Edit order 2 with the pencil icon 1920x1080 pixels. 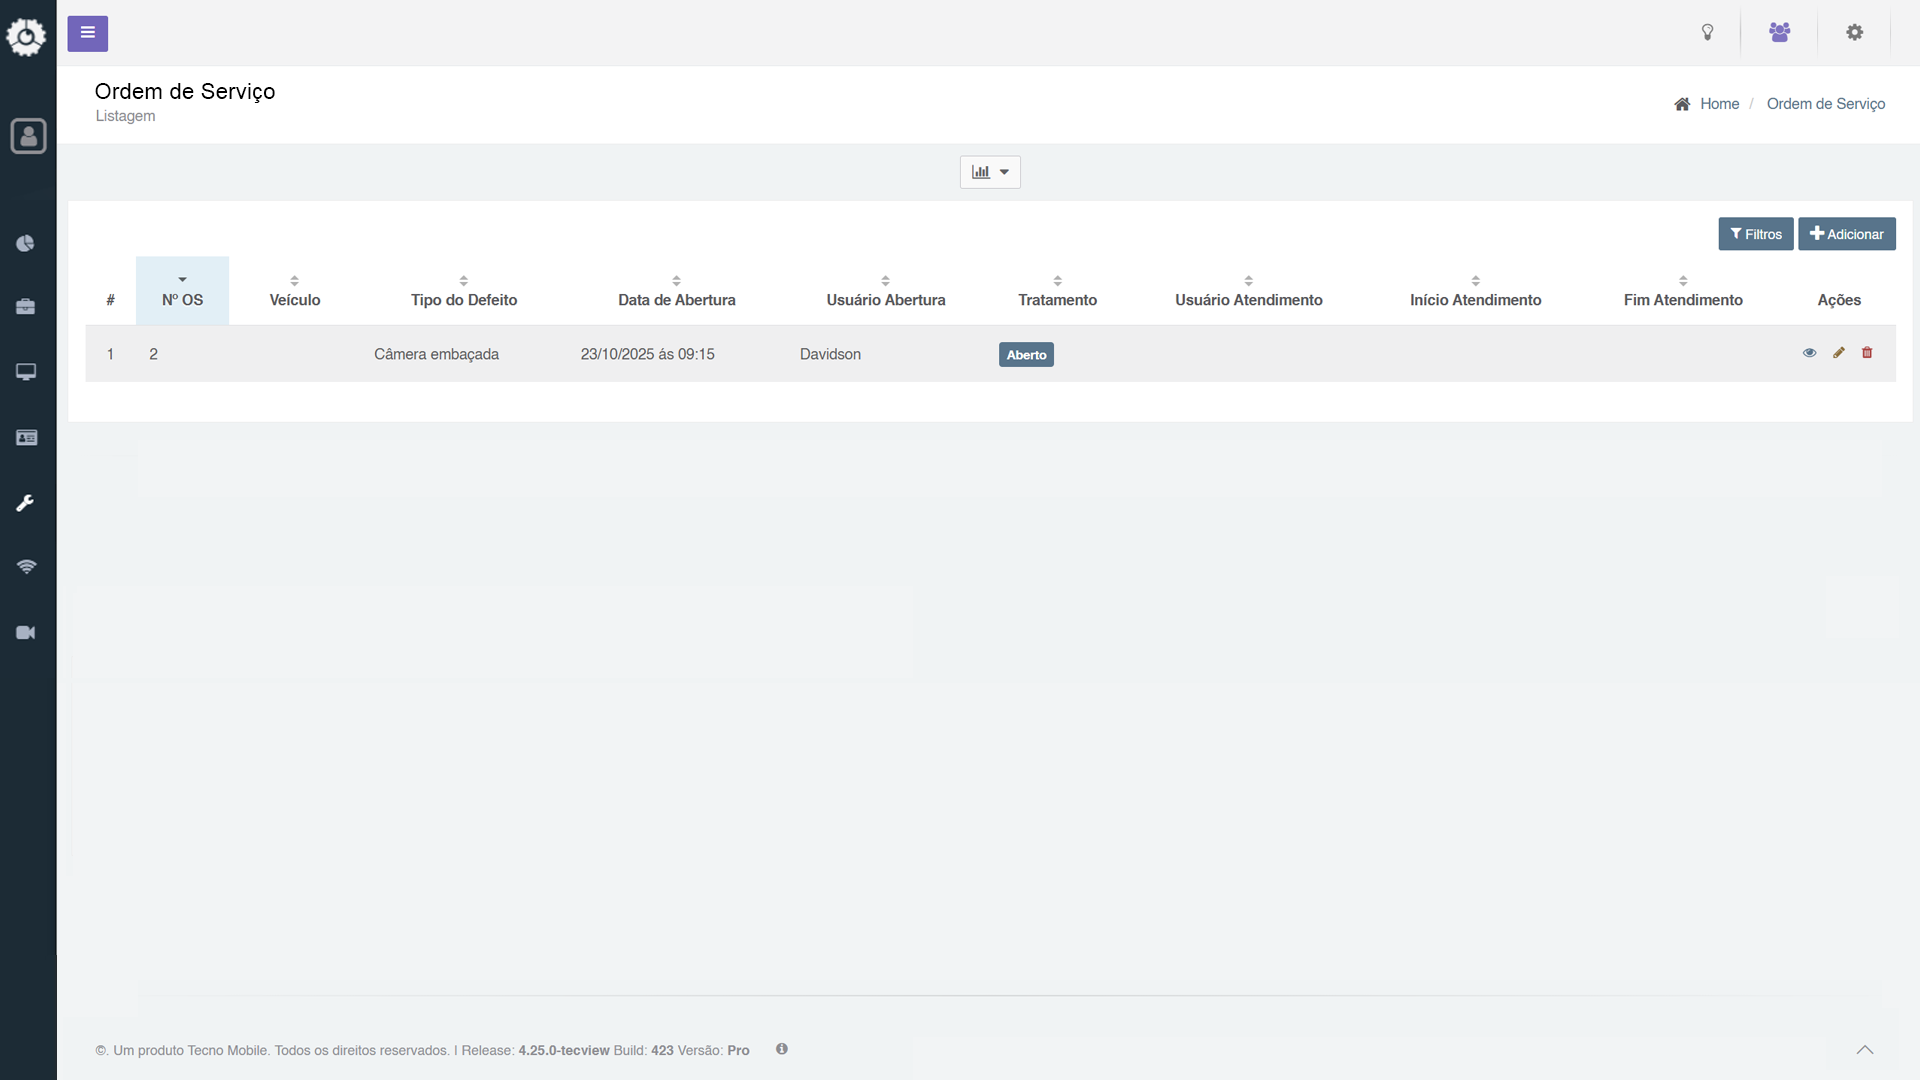1838,353
